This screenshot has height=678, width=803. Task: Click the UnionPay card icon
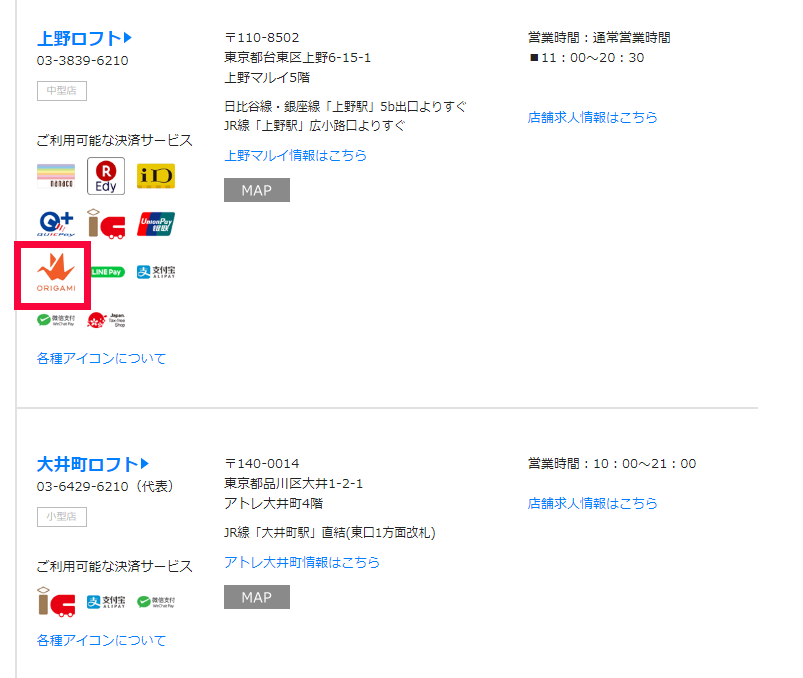(156, 224)
